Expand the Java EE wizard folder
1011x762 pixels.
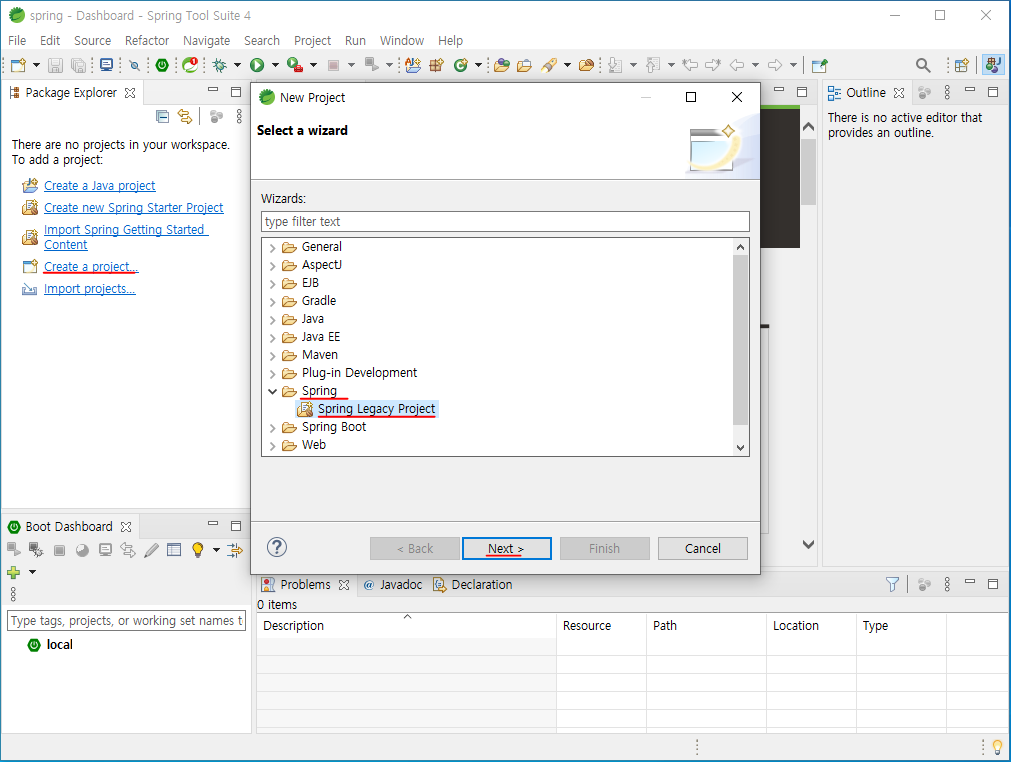tap(272, 338)
